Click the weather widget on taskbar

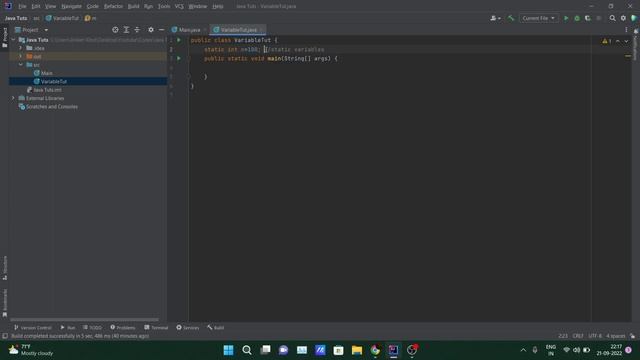tap(31, 350)
